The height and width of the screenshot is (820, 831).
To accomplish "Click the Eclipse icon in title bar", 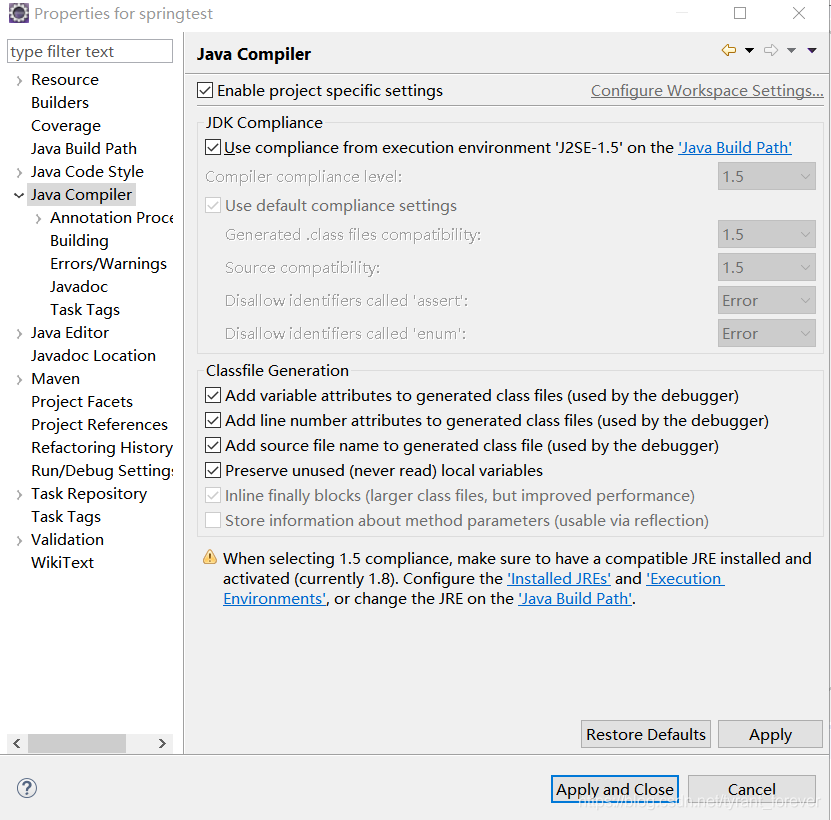I will click(19, 13).
